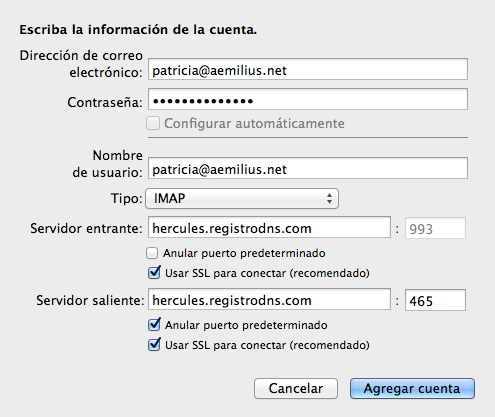495x417 pixels.
Task: Click the up-down arrows on the IMAP selector
Action: [329, 198]
